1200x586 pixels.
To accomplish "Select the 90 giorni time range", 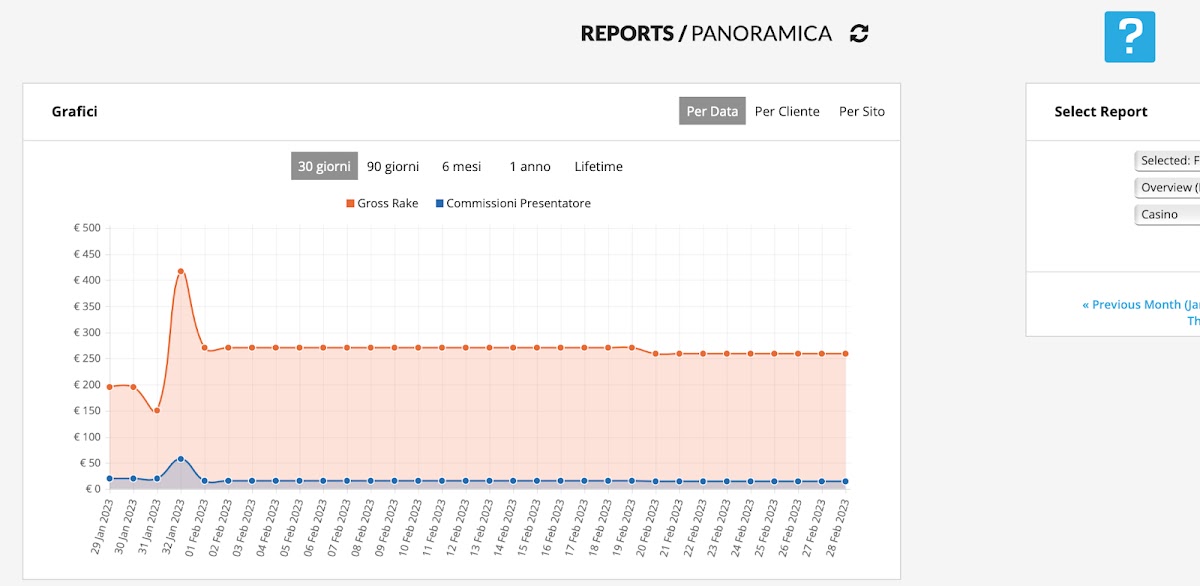I will (393, 167).
